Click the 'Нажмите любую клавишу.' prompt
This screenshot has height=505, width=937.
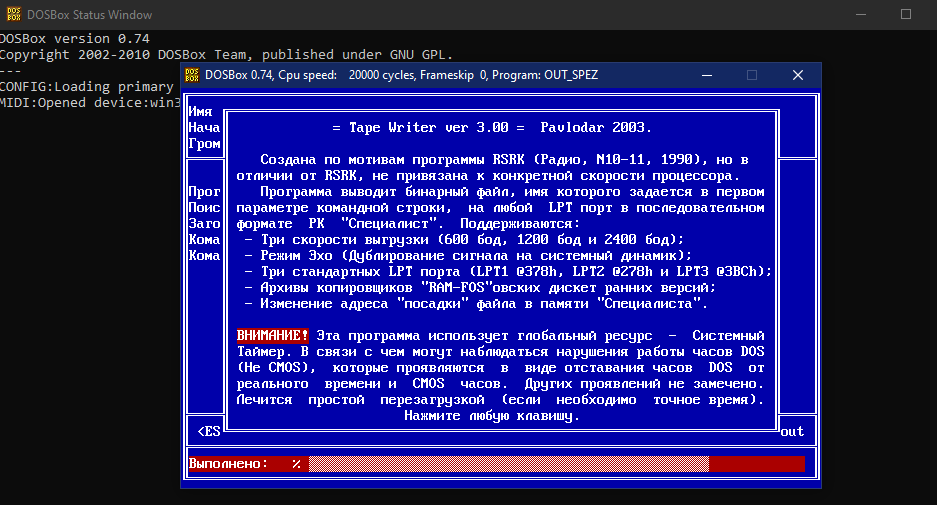pos(492,416)
